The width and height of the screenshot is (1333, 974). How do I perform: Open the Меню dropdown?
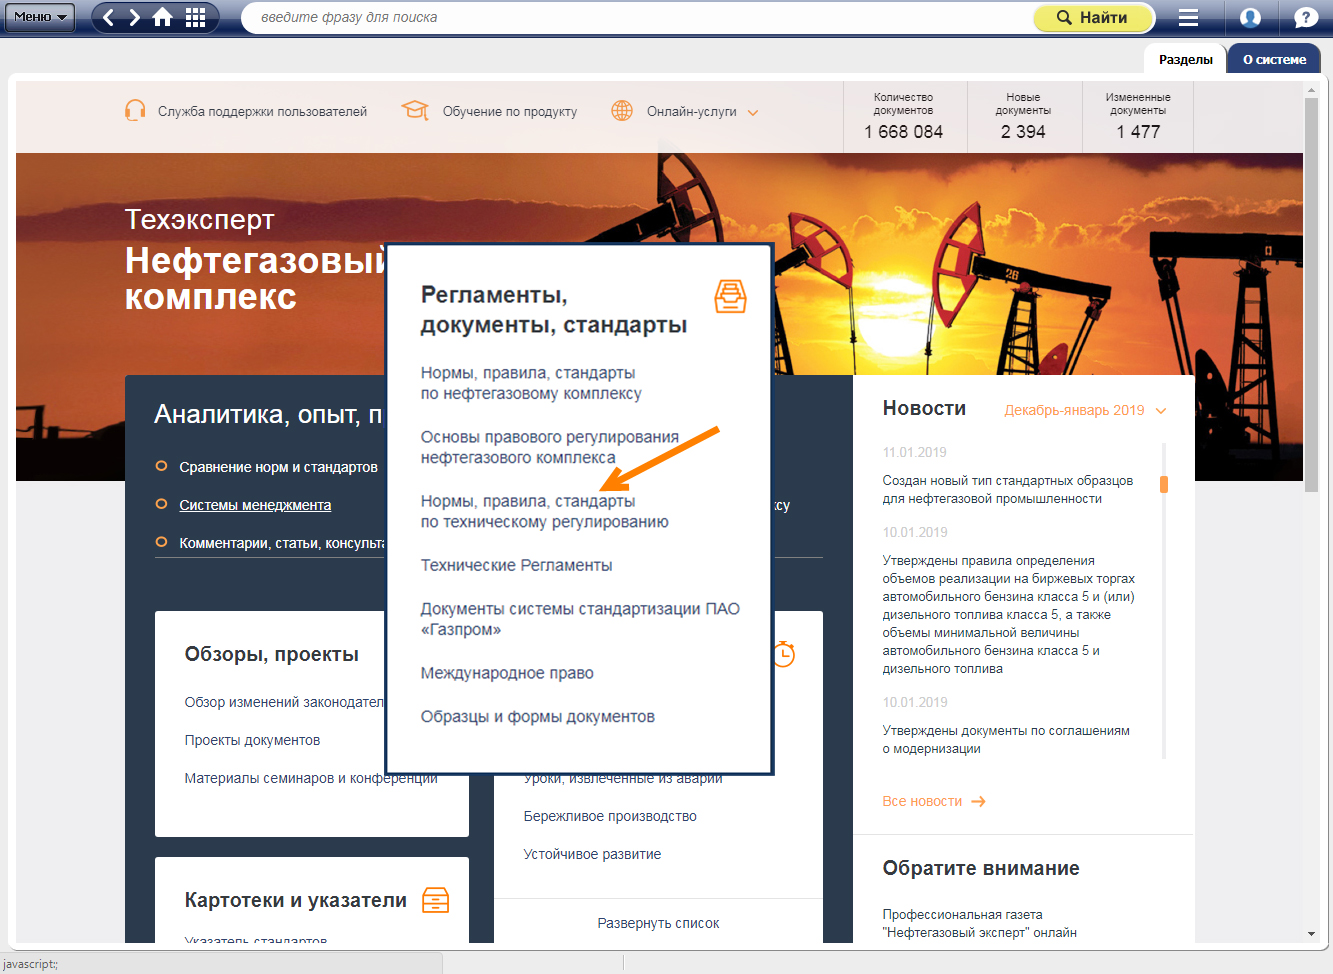40,17
